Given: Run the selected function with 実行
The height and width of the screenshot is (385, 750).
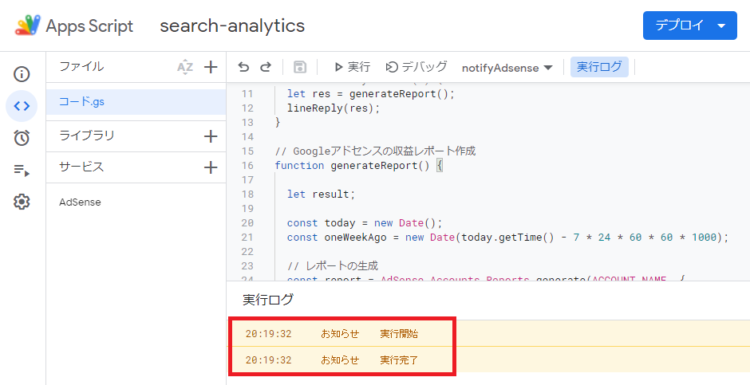Looking at the screenshot, I should 352,67.
